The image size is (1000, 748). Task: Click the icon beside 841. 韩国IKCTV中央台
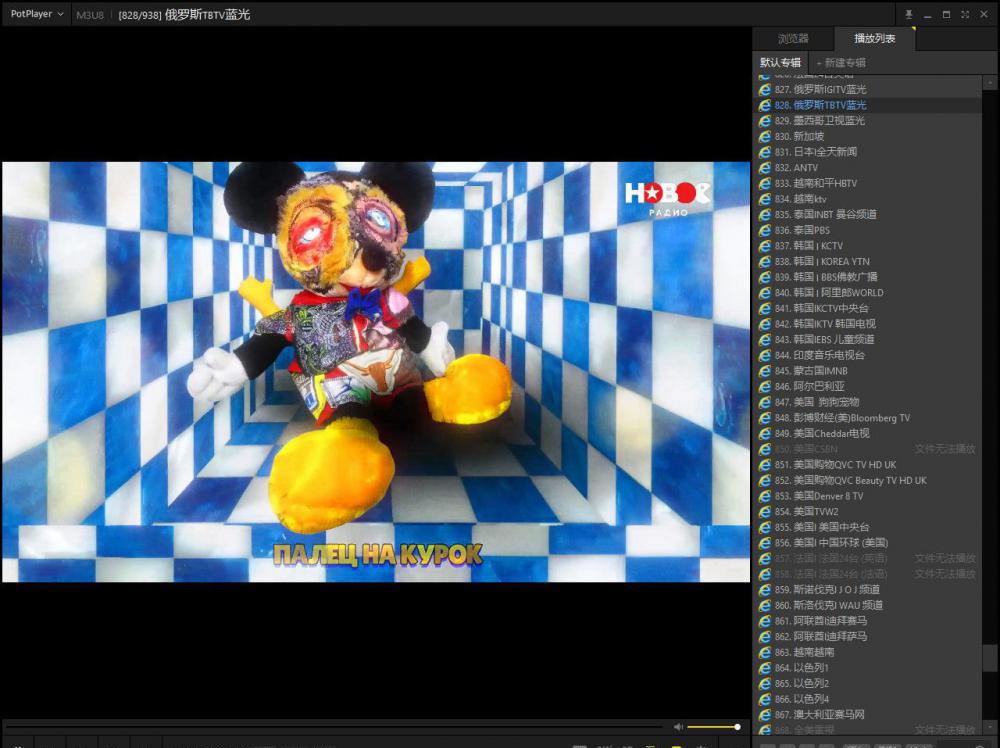pyautogui.click(x=765, y=308)
